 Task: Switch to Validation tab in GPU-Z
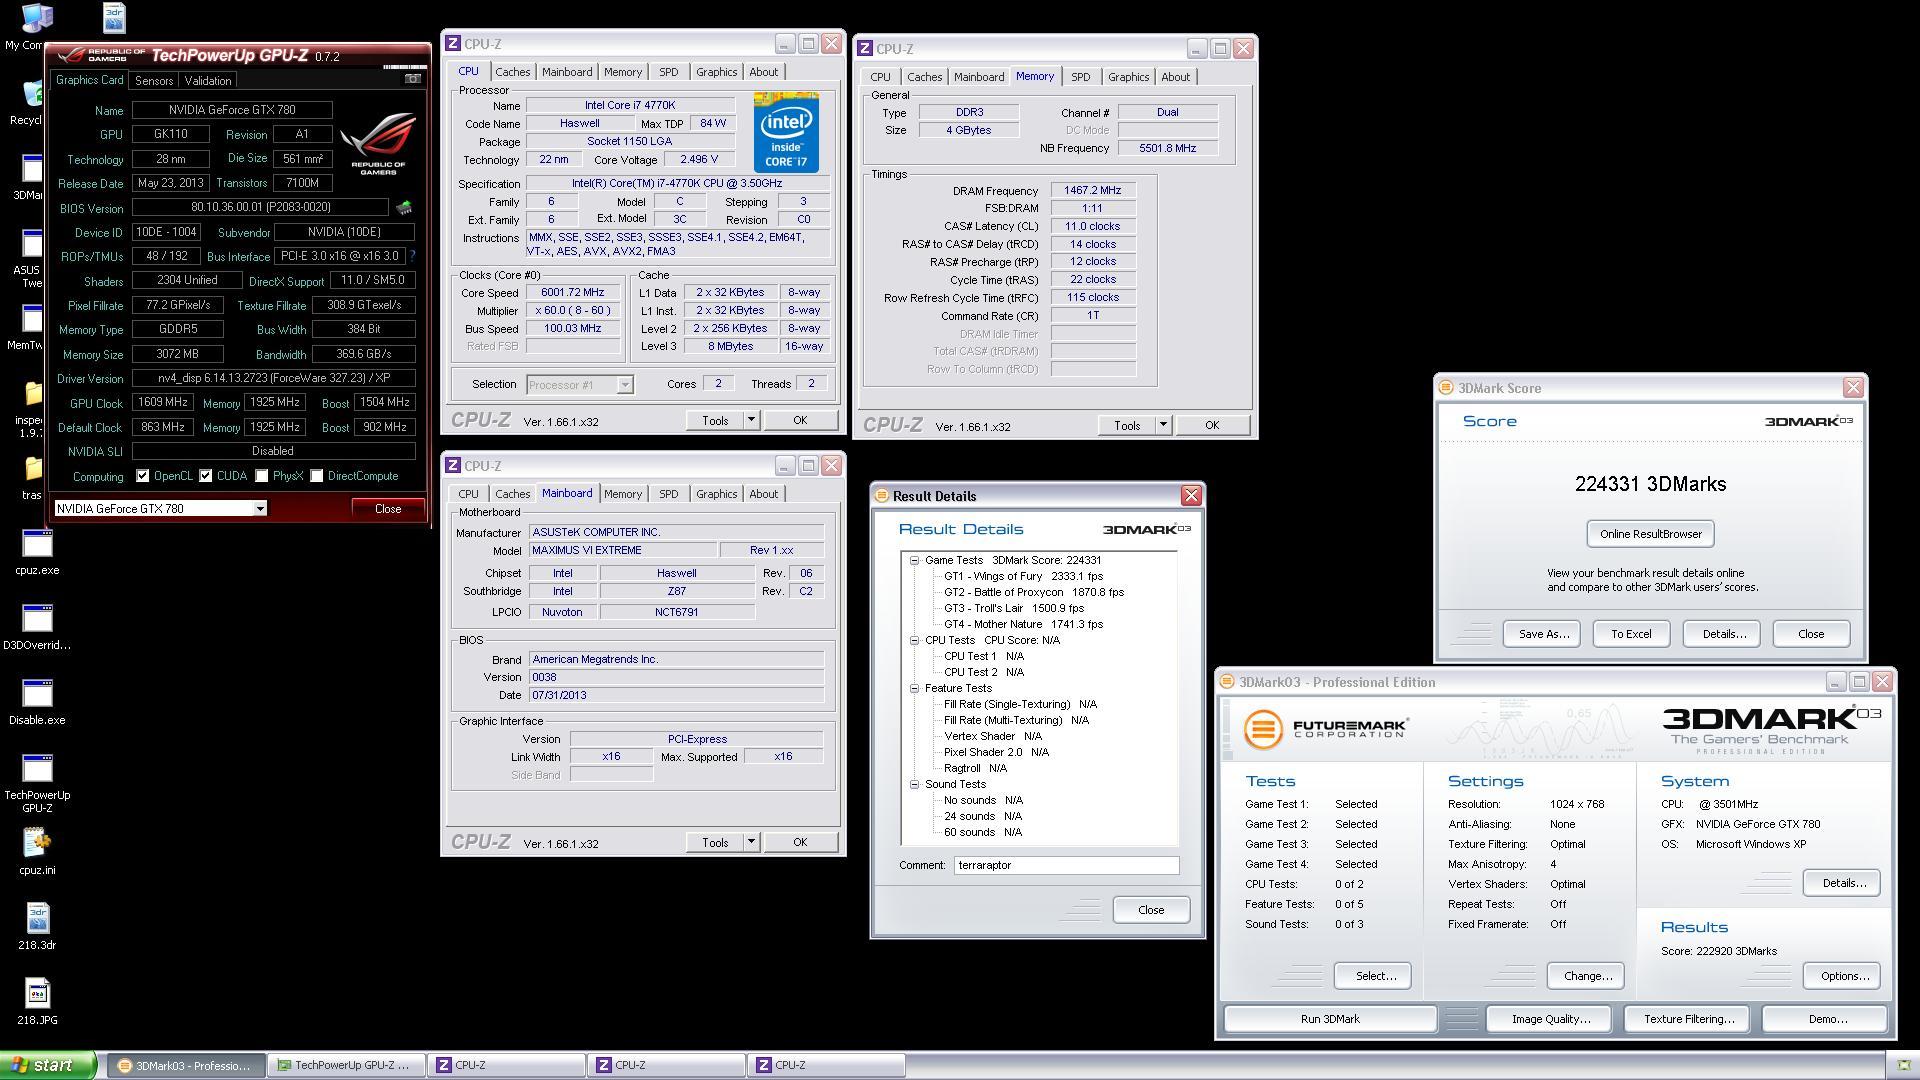tap(208, 81)
